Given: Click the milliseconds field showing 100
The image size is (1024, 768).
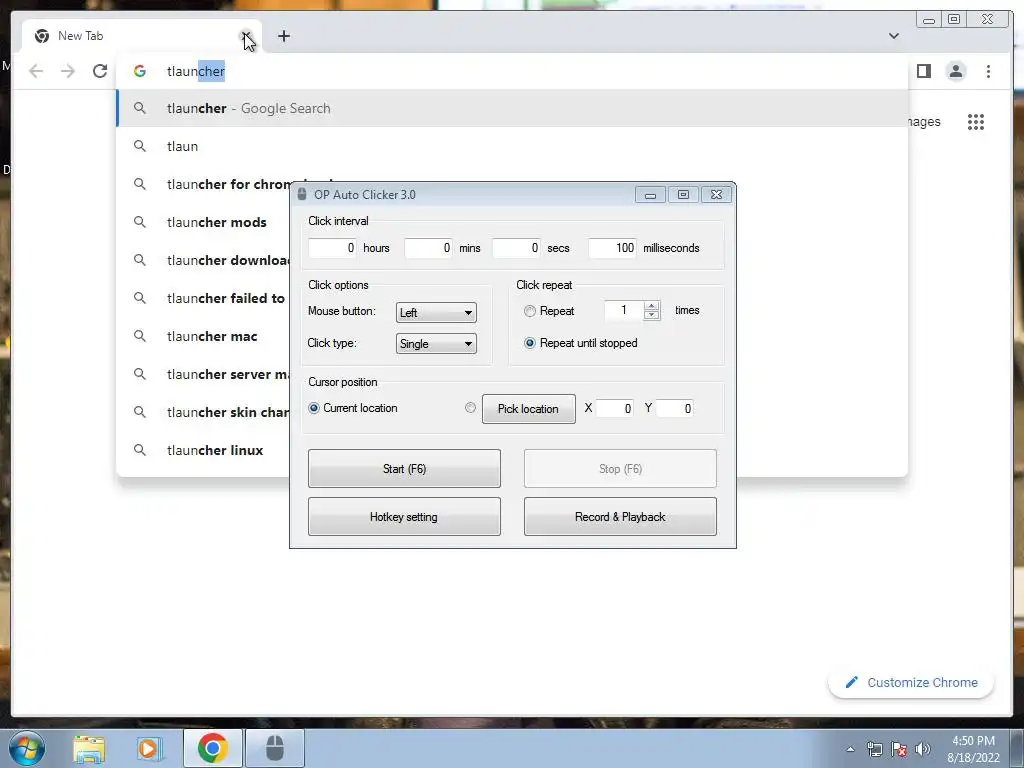Looking at the screenshot, I should (x=612, y=248).
